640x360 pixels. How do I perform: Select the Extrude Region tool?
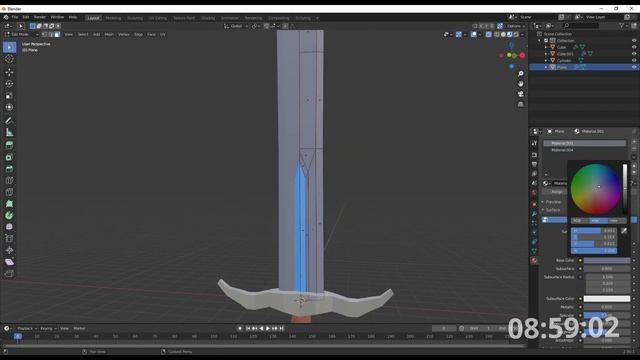pos(9,145)
